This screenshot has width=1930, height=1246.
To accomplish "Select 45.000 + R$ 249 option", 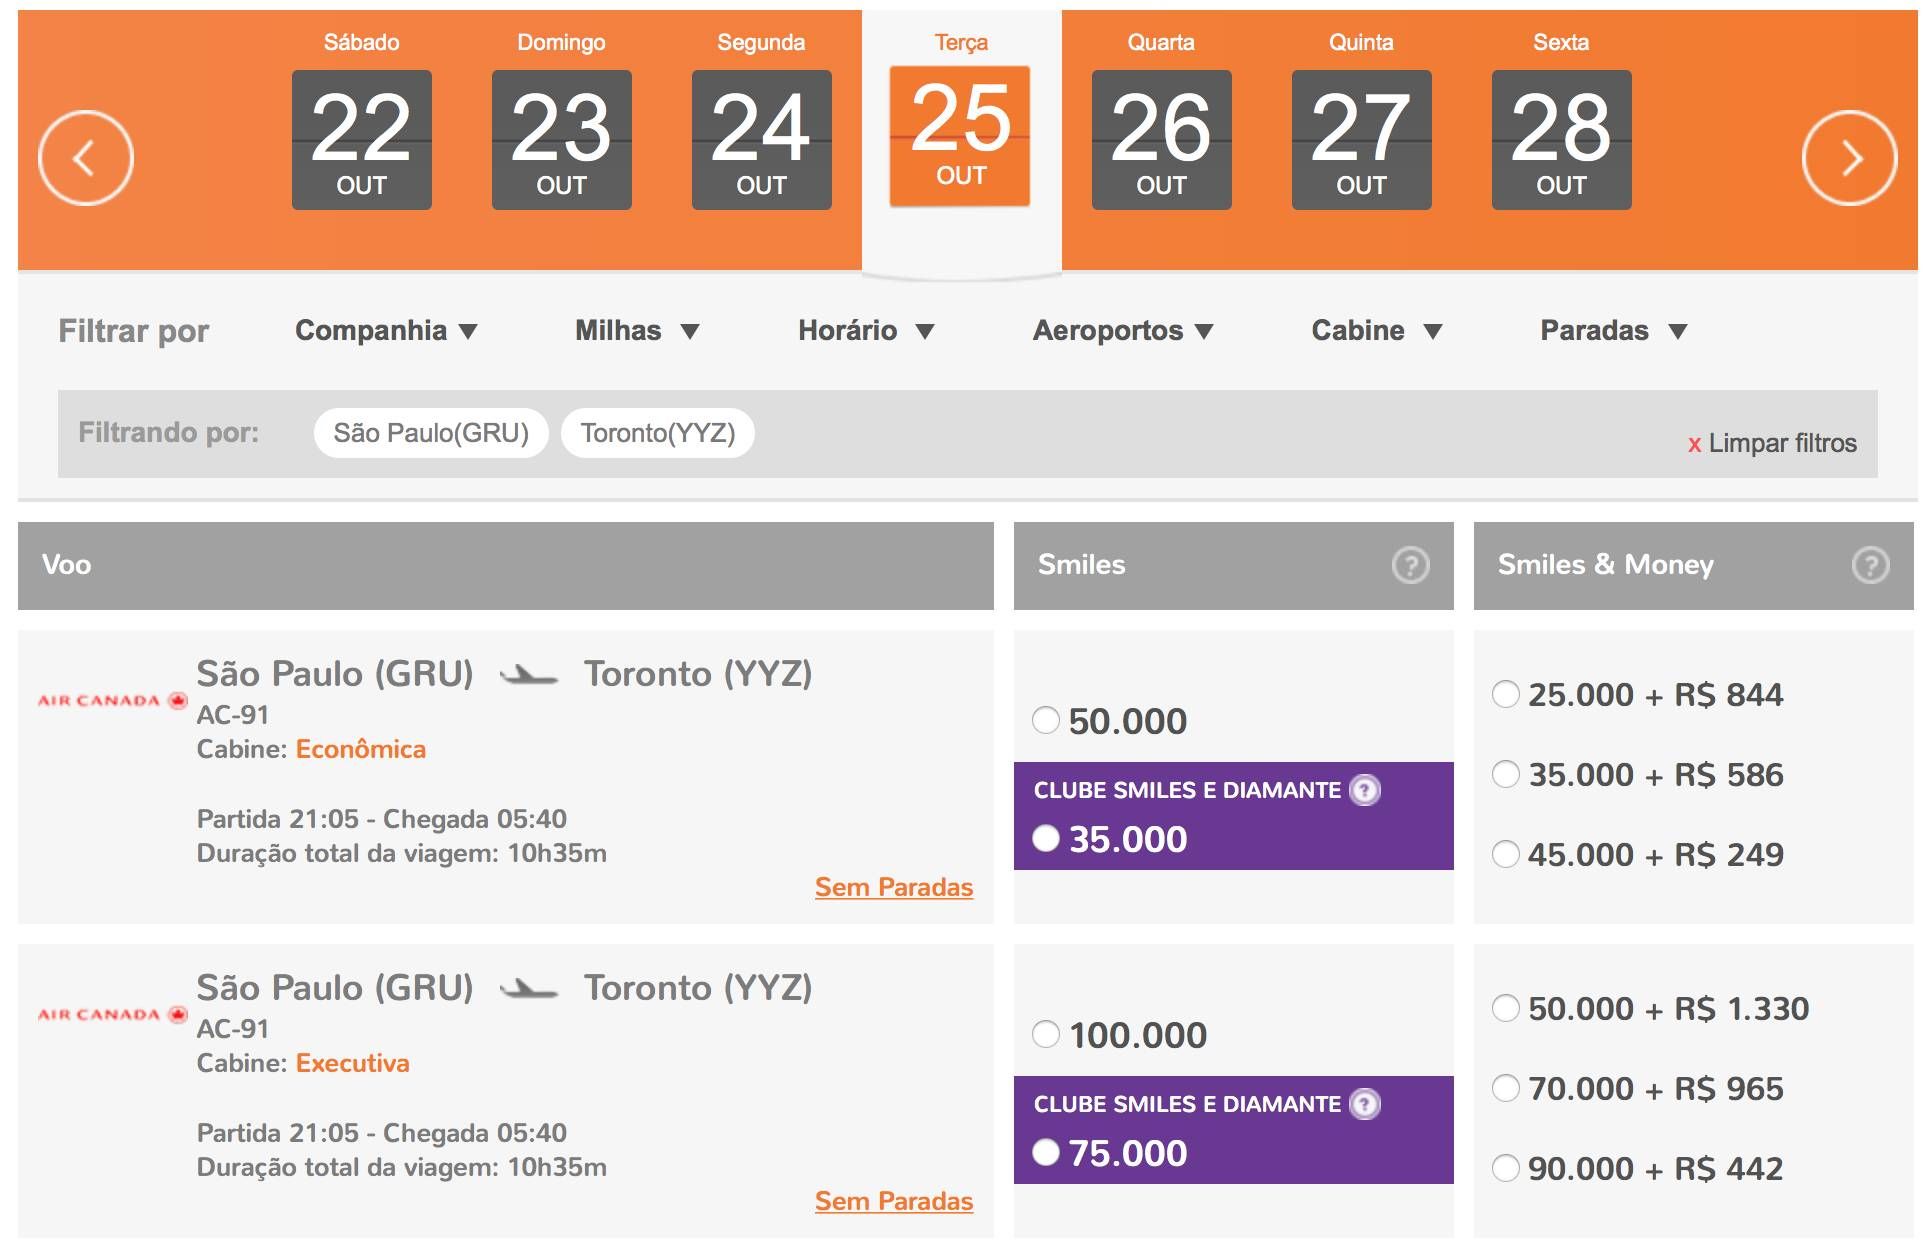I will click(1506, 854).
